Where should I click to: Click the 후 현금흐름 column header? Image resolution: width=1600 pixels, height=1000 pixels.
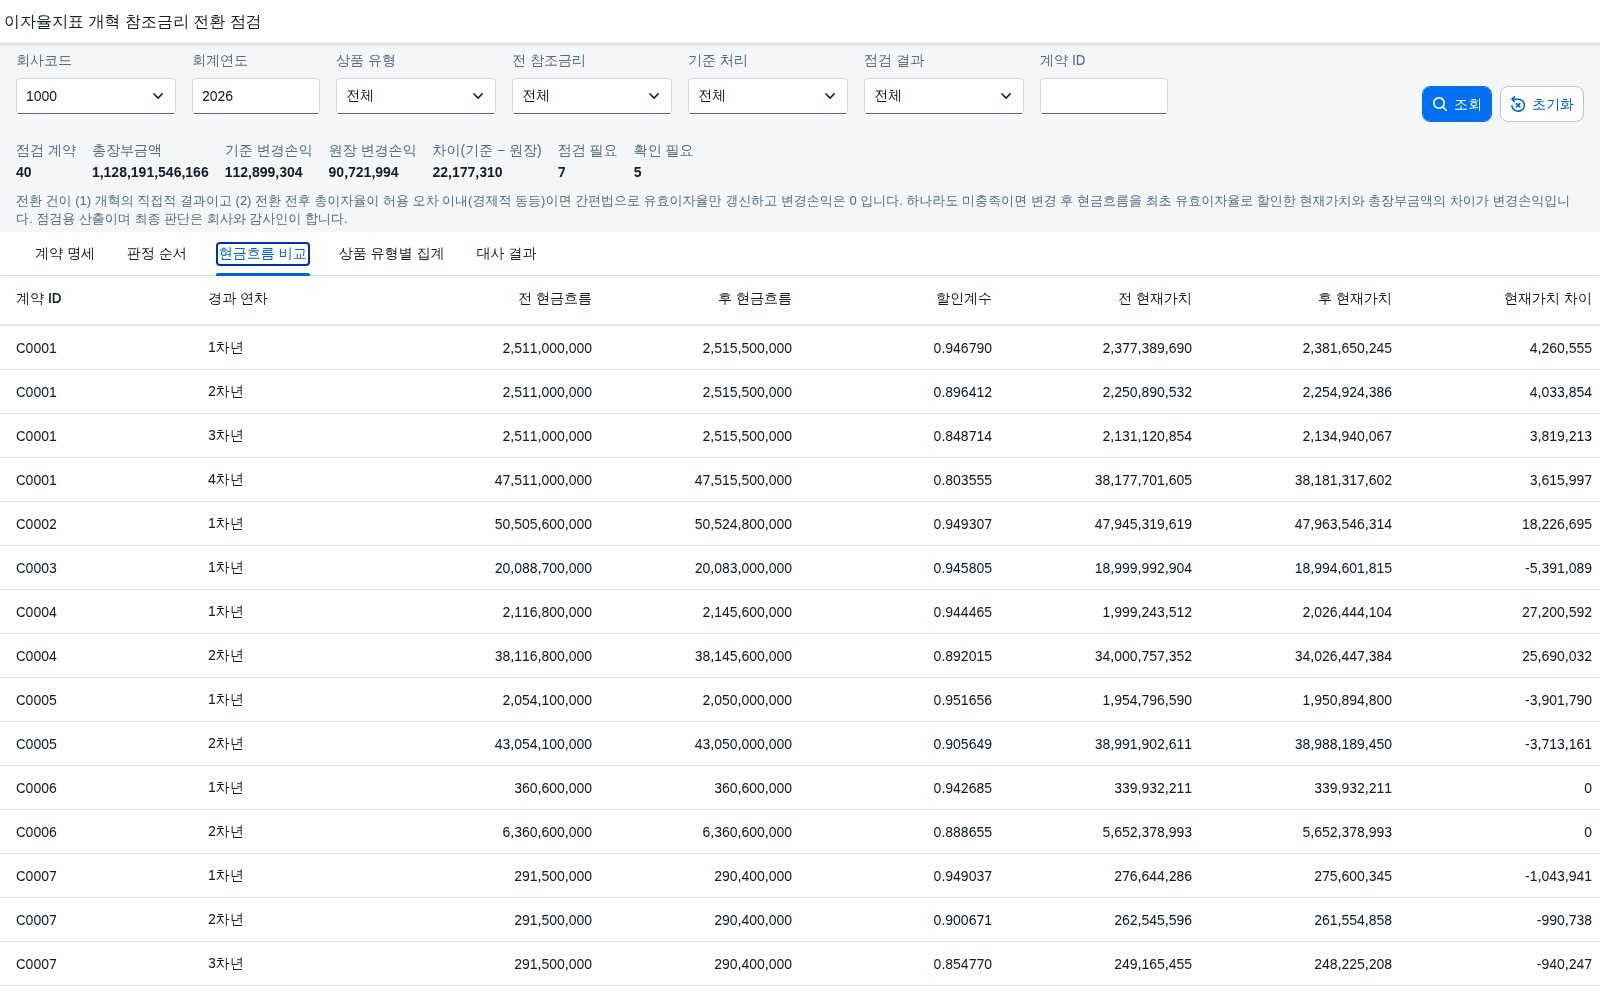pyautogui.click(x=755, y=299)
